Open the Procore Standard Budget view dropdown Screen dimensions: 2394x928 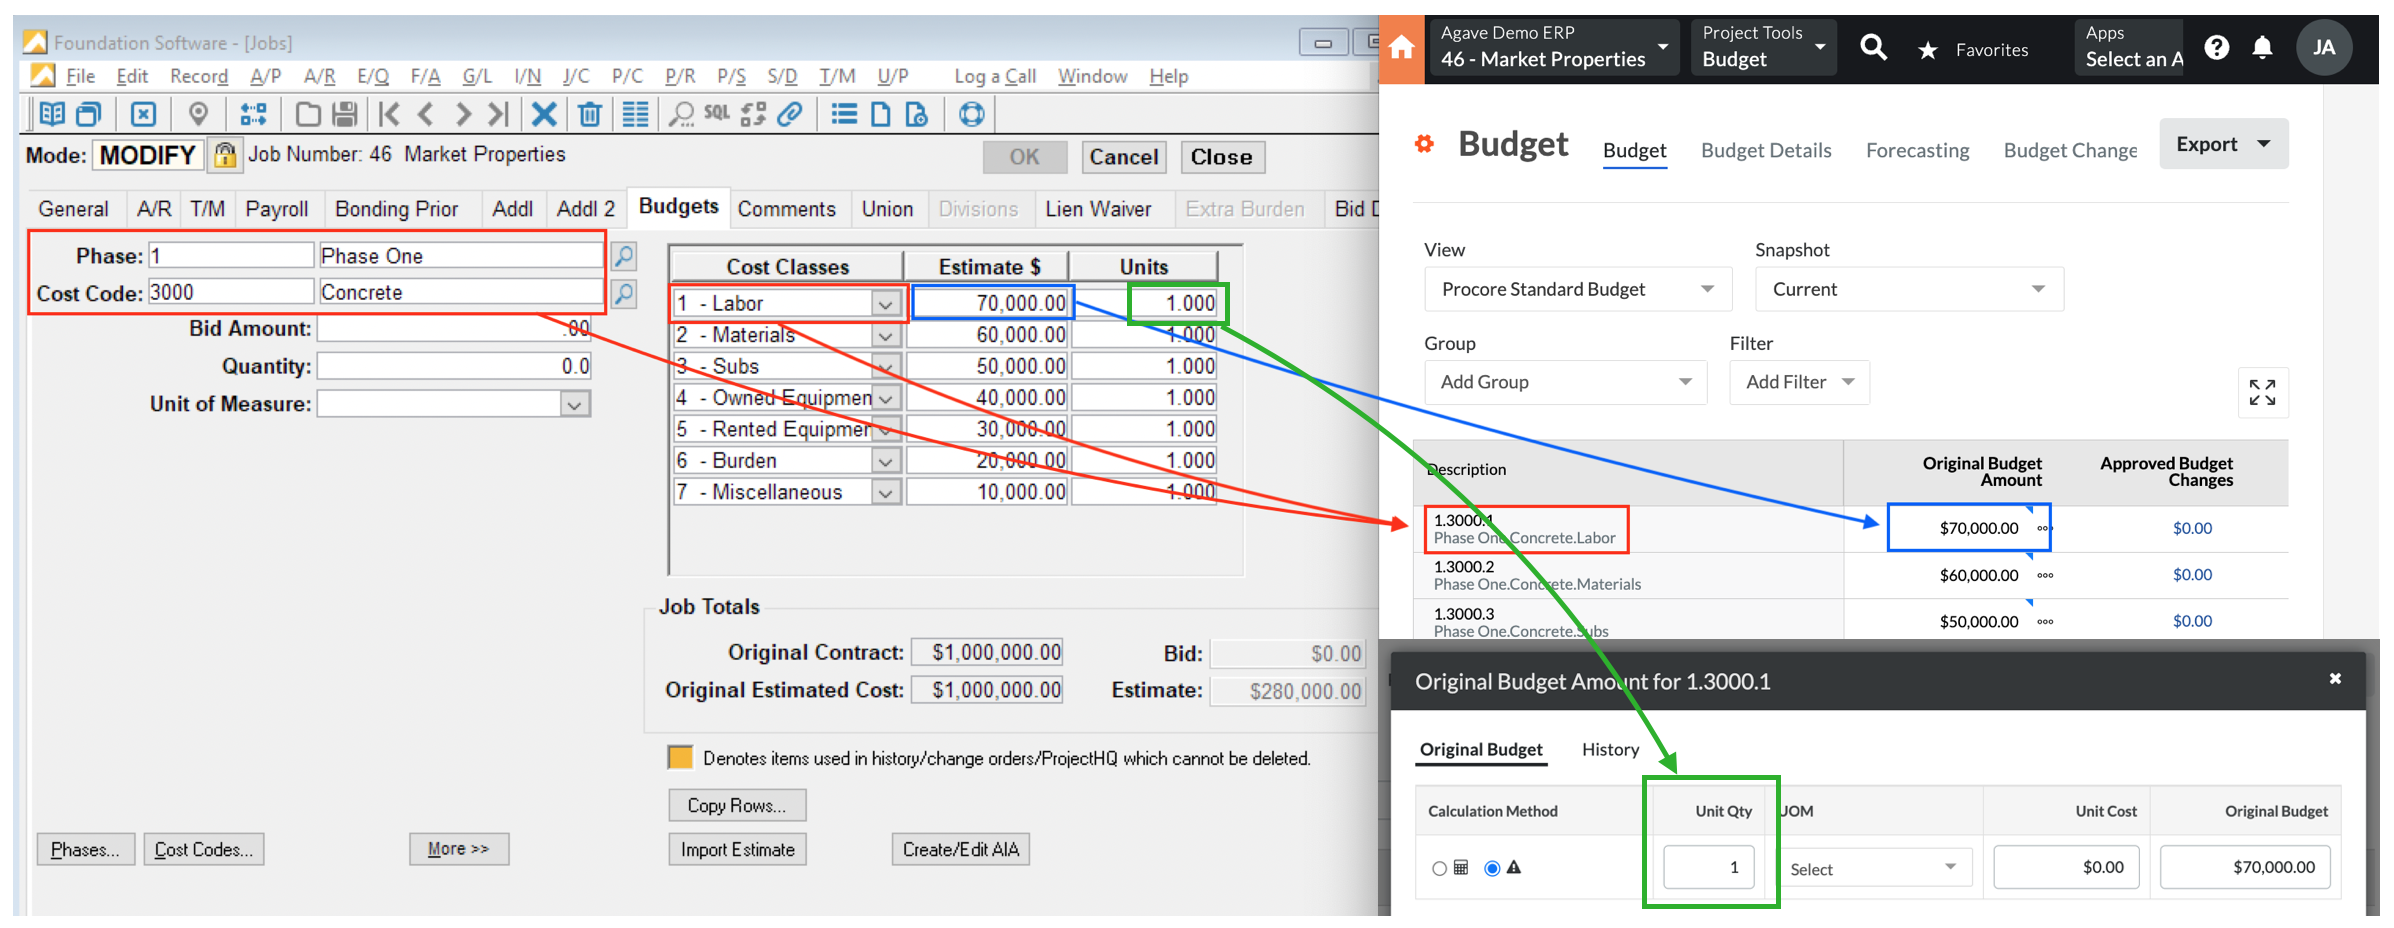click(x=1577, y=290)
